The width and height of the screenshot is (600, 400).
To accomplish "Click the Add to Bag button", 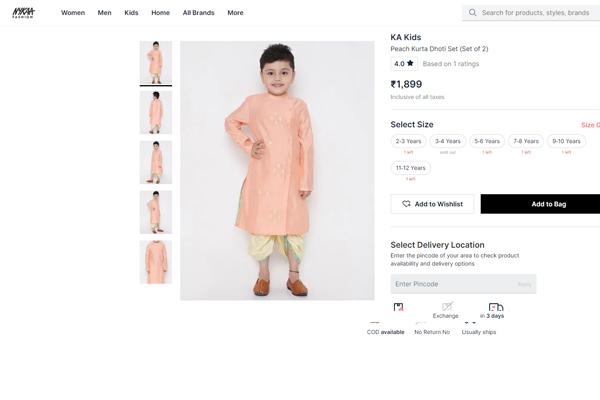I will click(547, 204).
